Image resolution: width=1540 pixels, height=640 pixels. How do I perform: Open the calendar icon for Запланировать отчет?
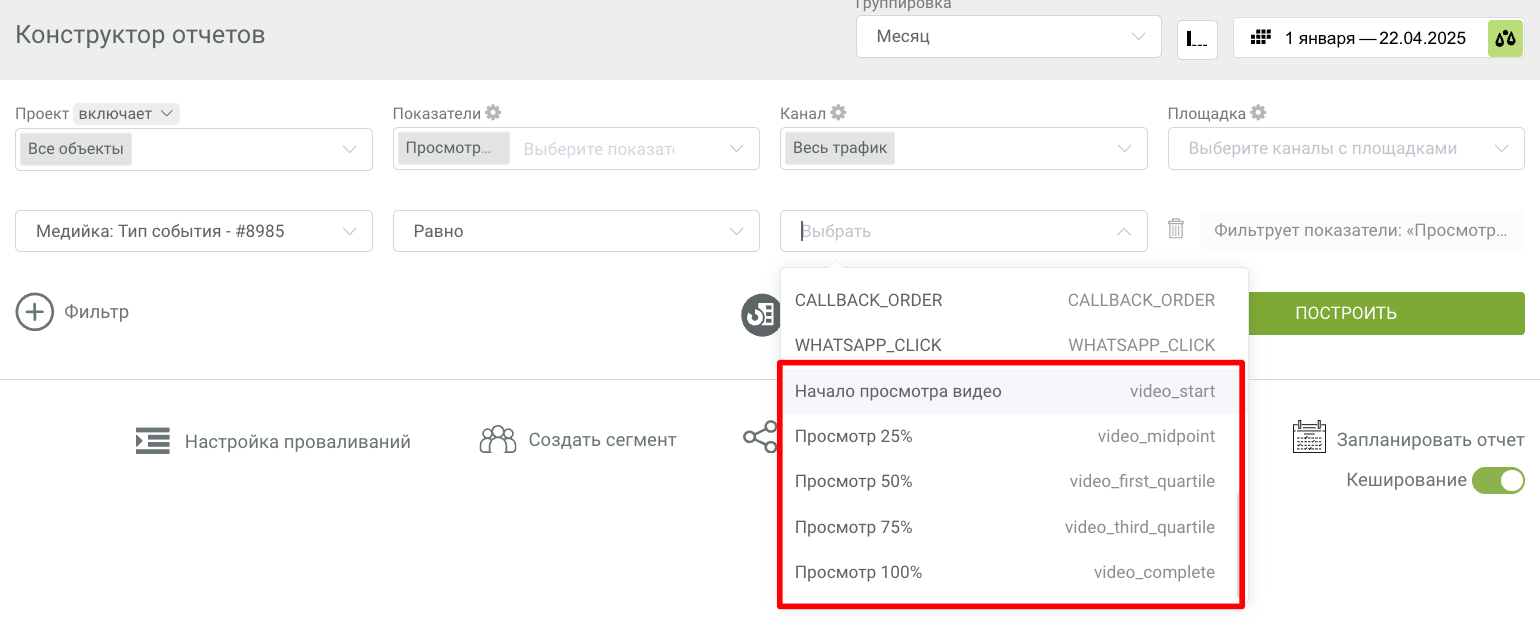(x=1309, y=439)
